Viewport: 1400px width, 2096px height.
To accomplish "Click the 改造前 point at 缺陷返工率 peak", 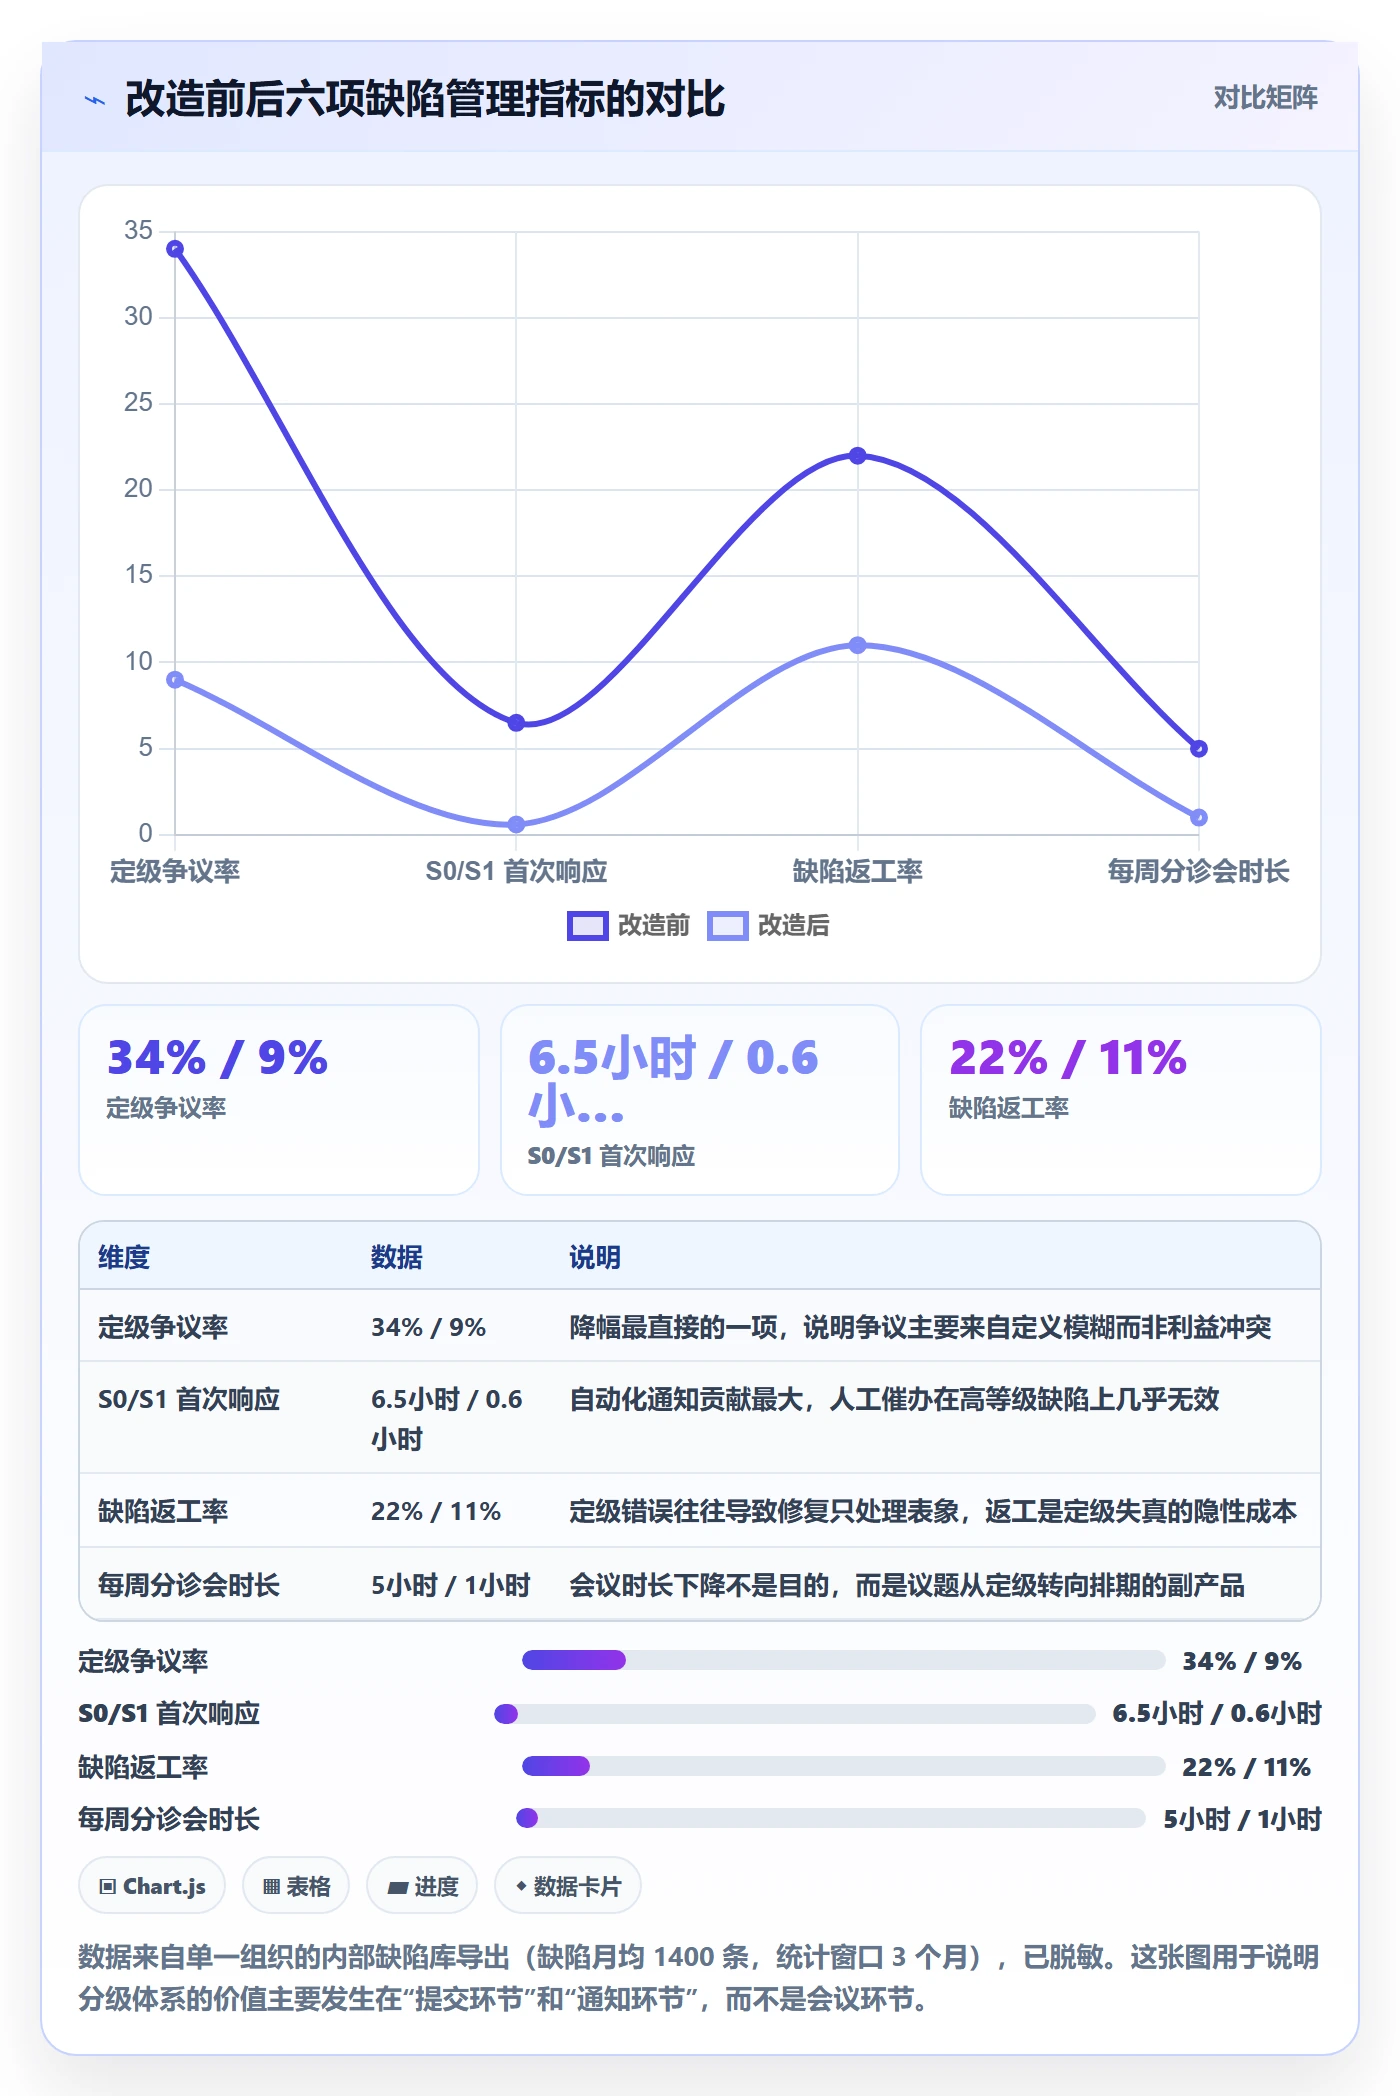I will (x=858, y=456).
